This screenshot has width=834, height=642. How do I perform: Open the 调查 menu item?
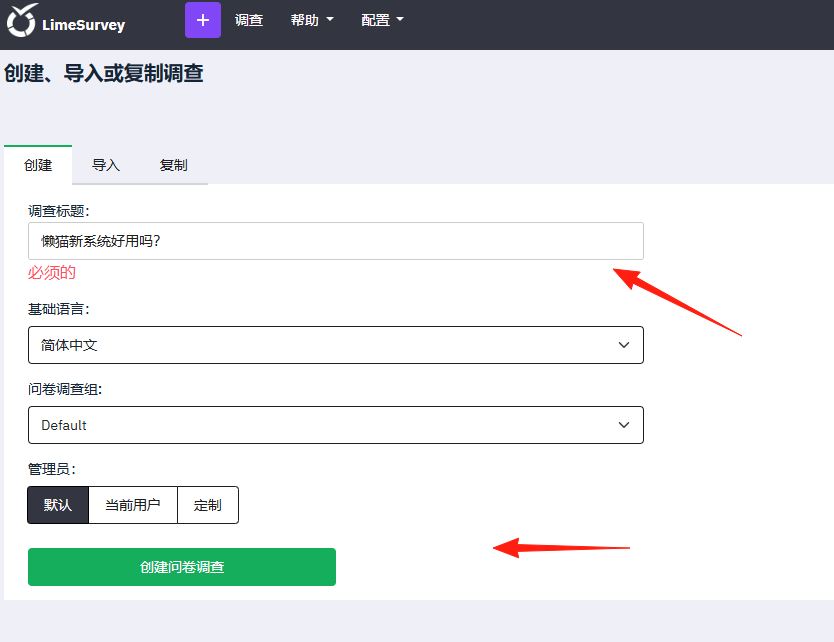249,20
